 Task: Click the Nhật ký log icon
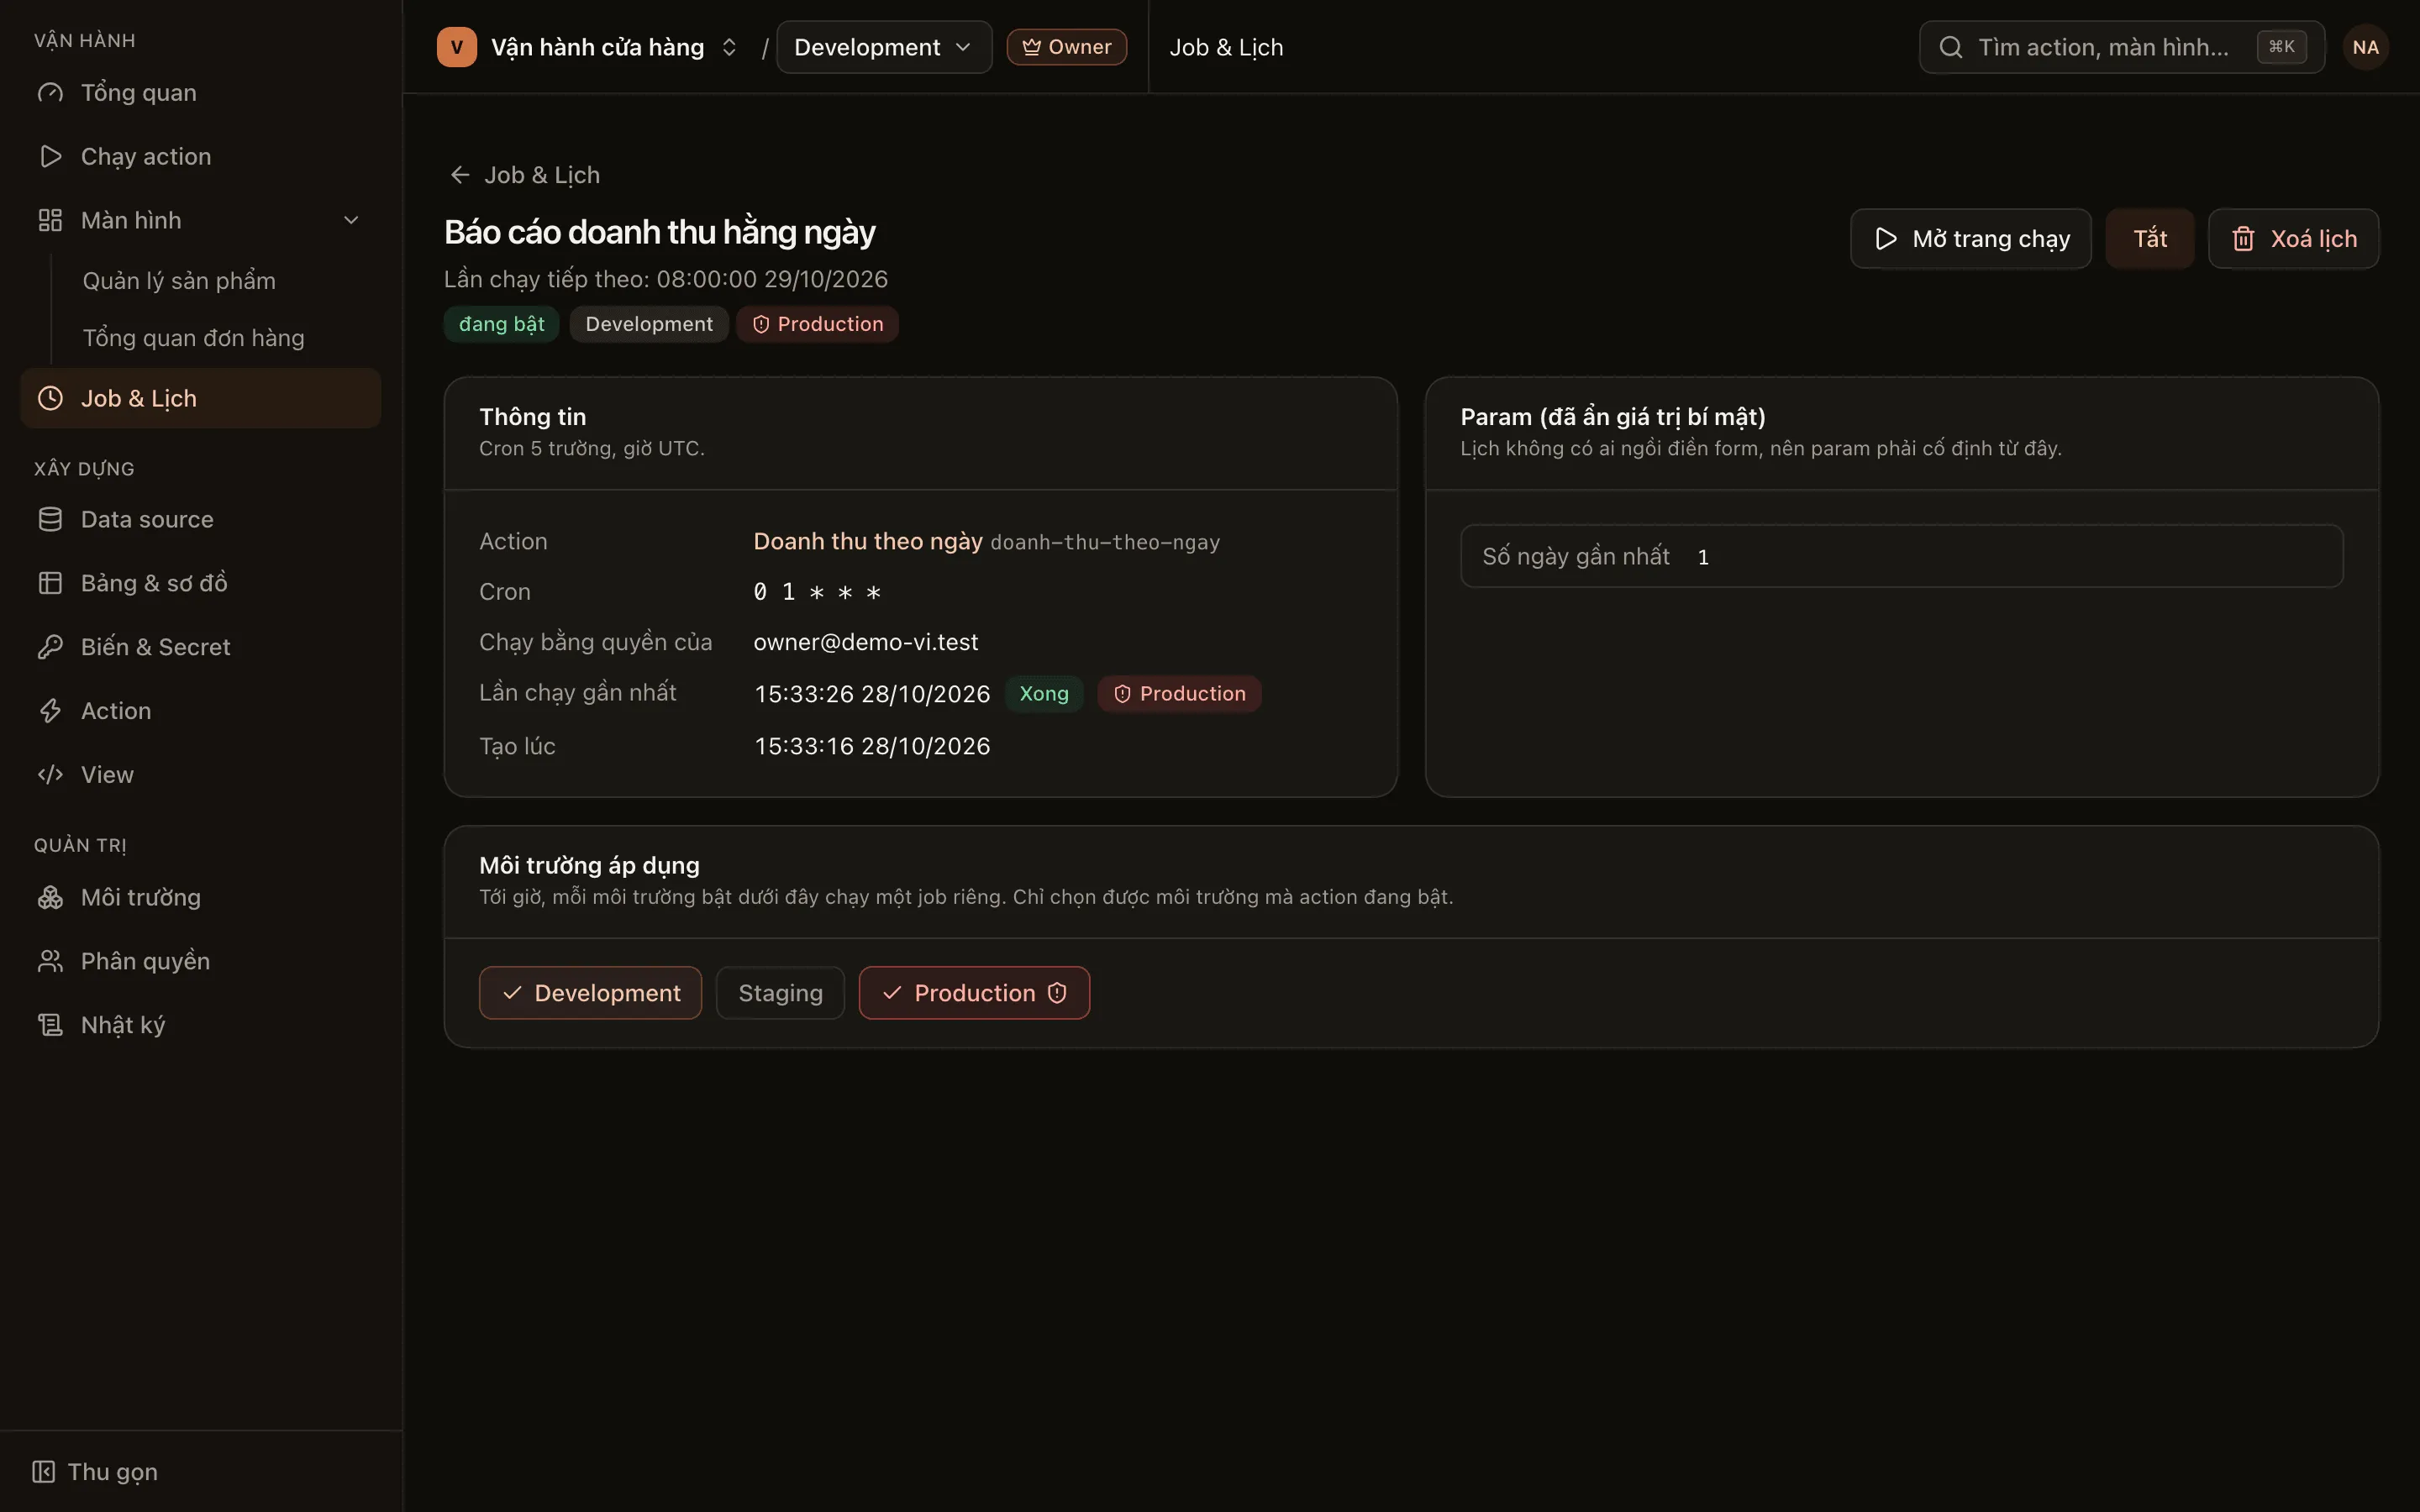click(50, 1025)
